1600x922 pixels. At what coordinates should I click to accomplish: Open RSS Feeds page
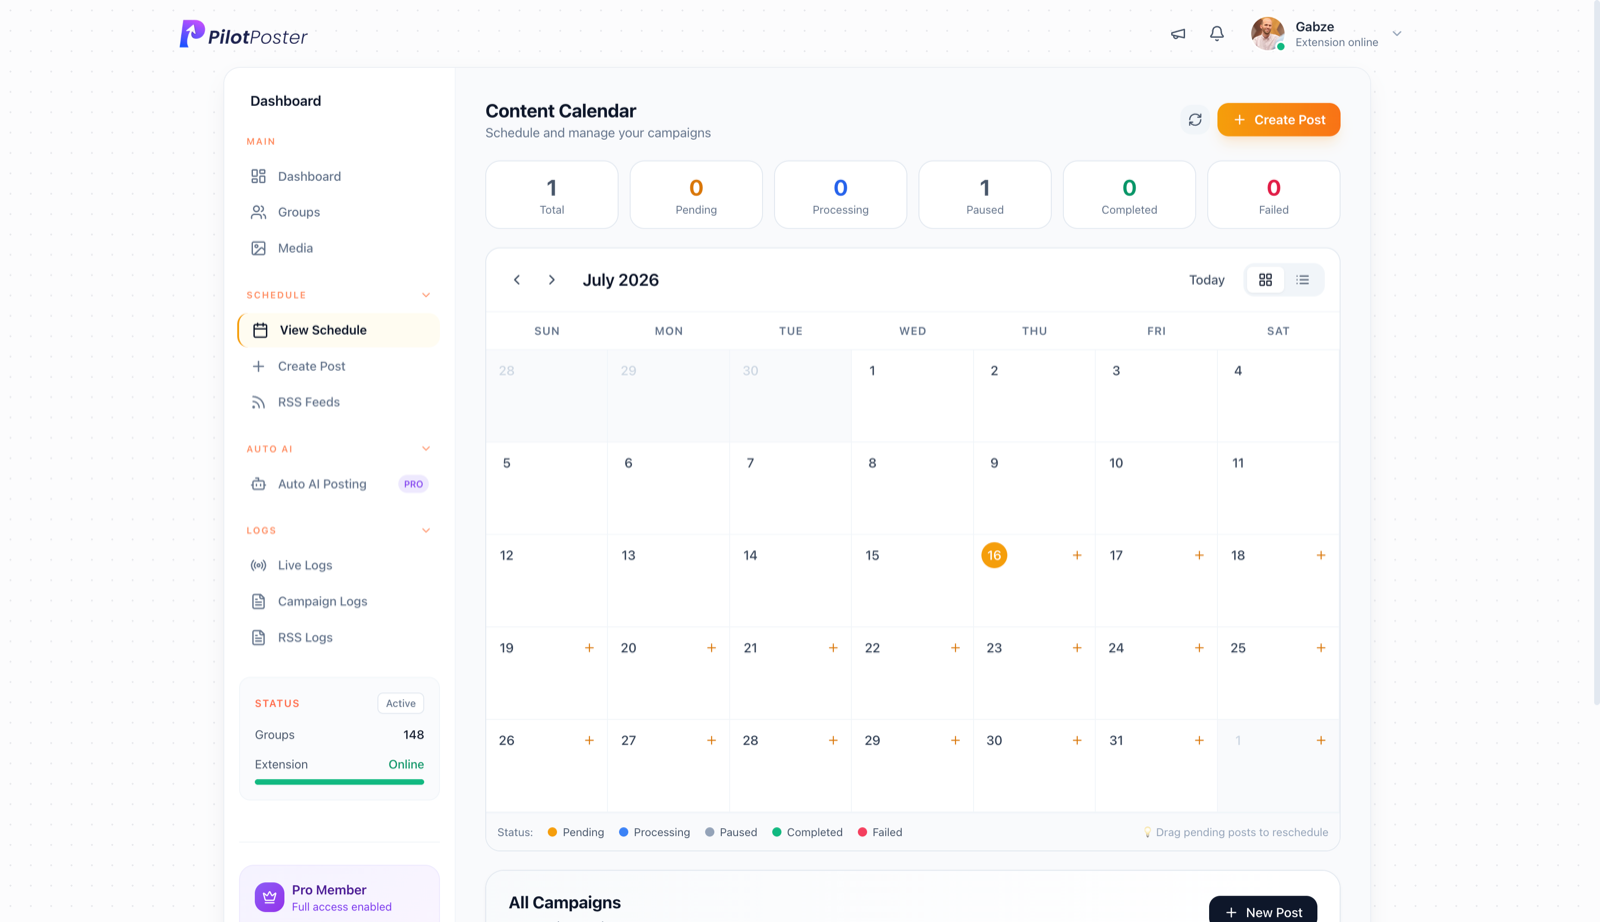coord(339,402)
